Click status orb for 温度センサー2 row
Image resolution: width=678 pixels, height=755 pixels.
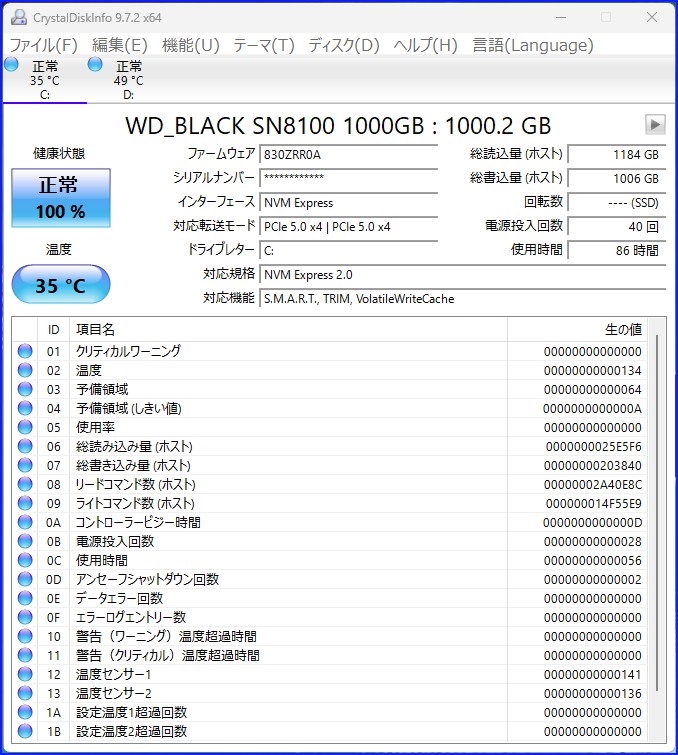coord(25,693)
